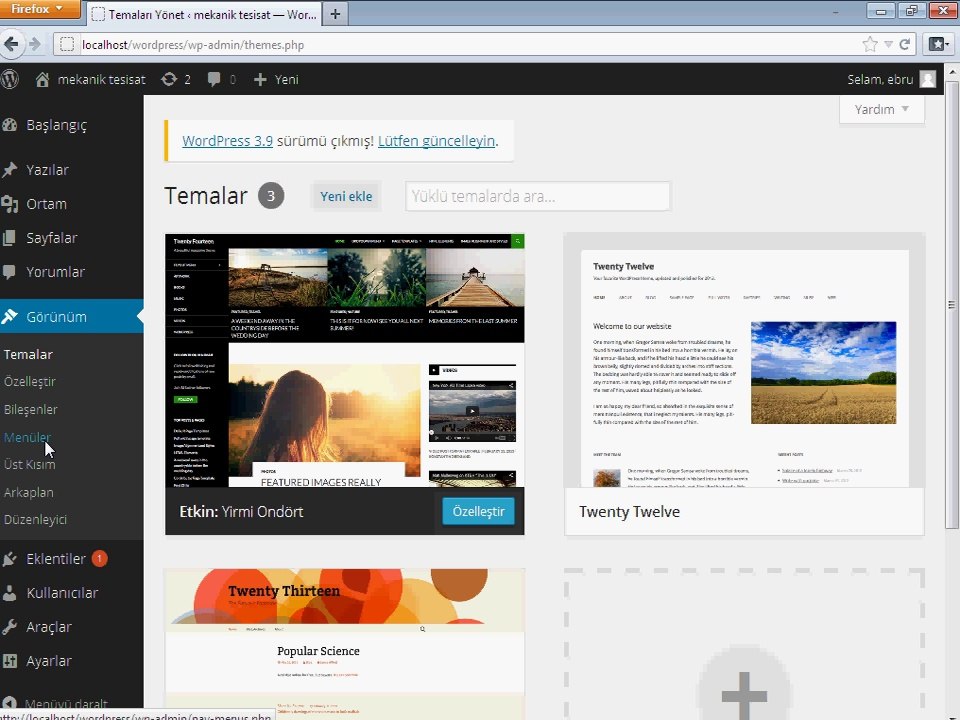Open the bookmarks menu button

(x=939, y=44)
